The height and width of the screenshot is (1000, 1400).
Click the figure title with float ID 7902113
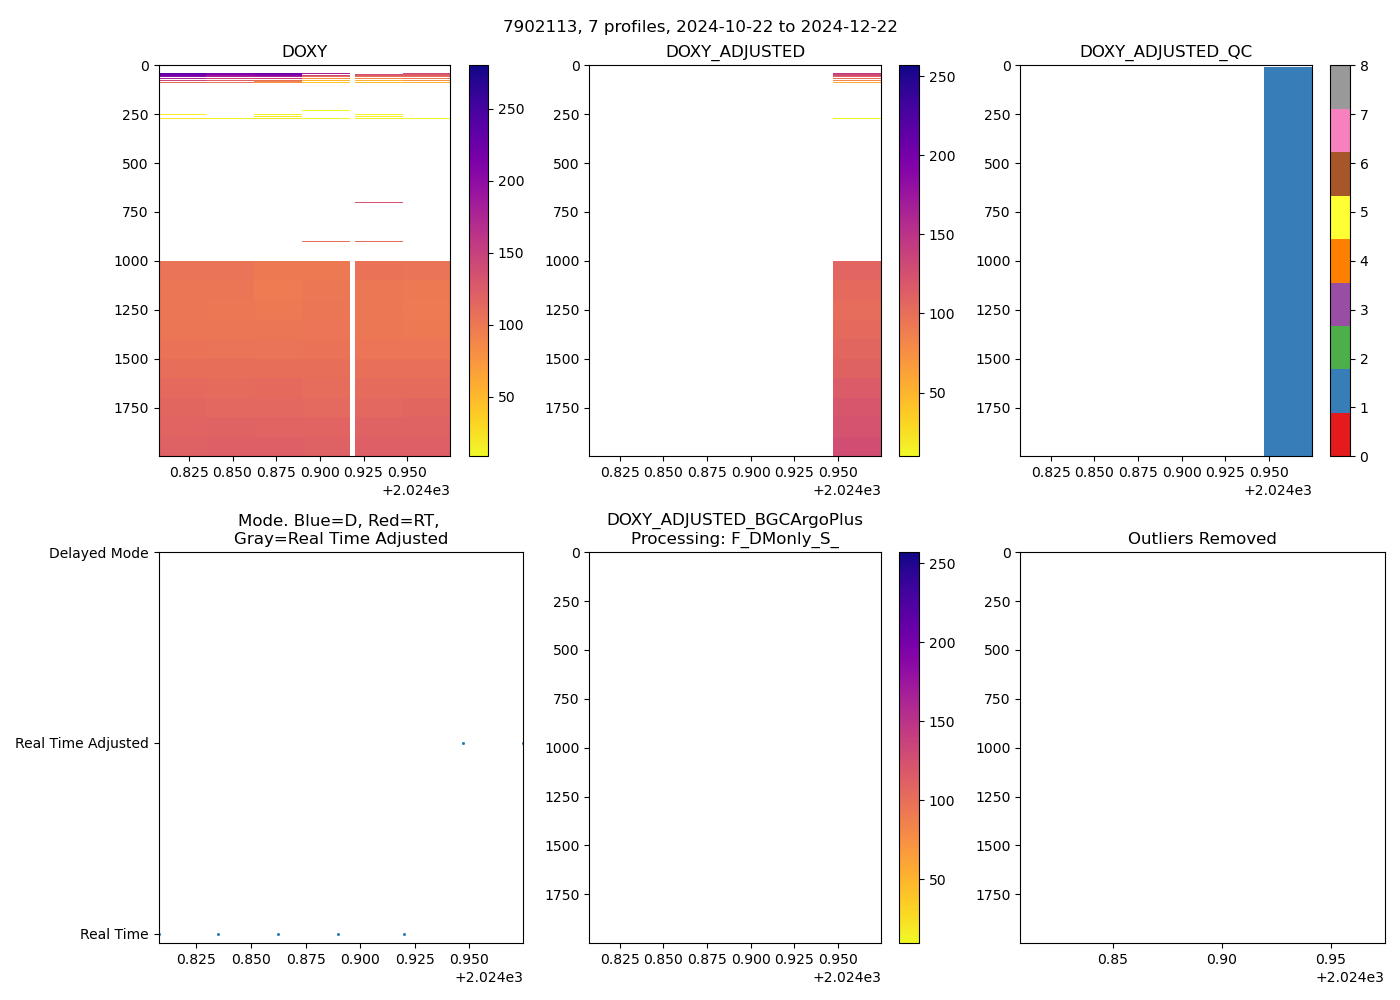pos(700,27)
